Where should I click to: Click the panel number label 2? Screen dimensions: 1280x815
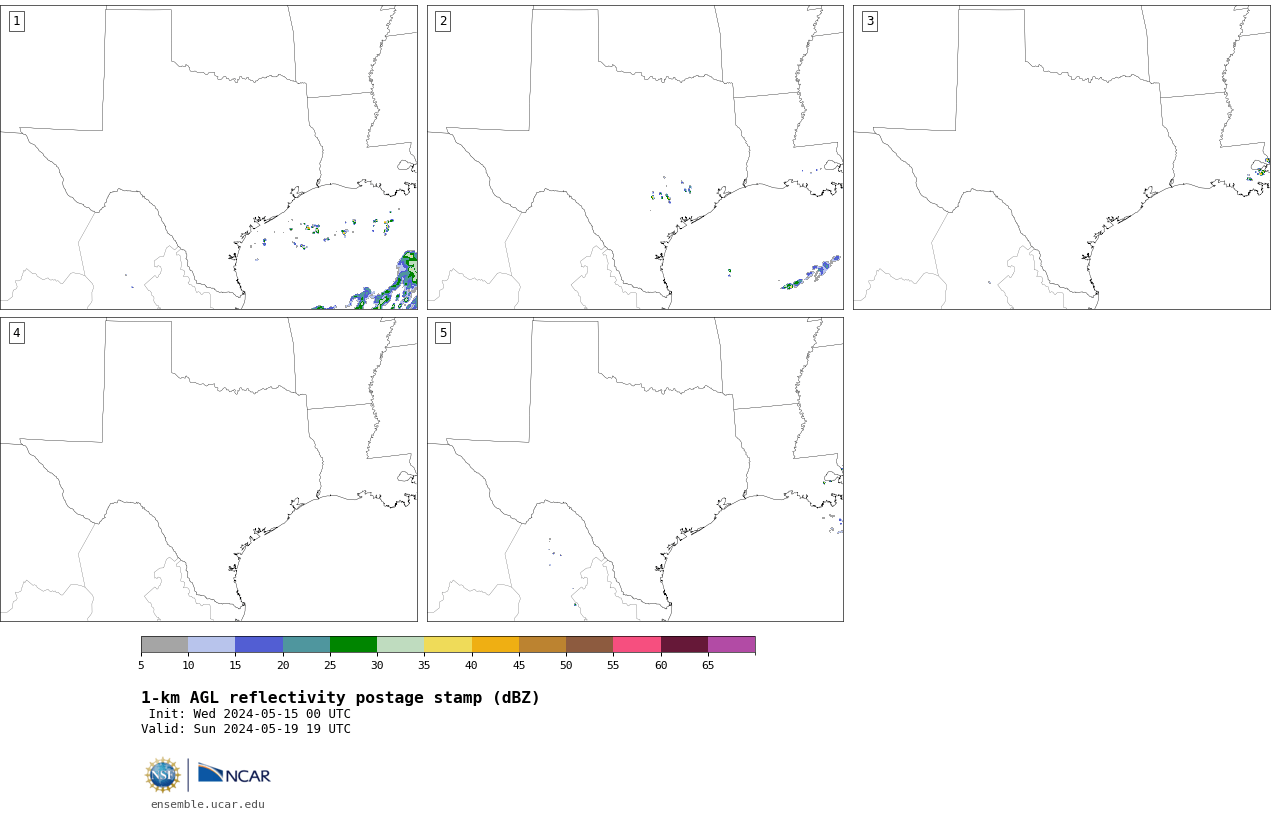[x=443, y=21]
